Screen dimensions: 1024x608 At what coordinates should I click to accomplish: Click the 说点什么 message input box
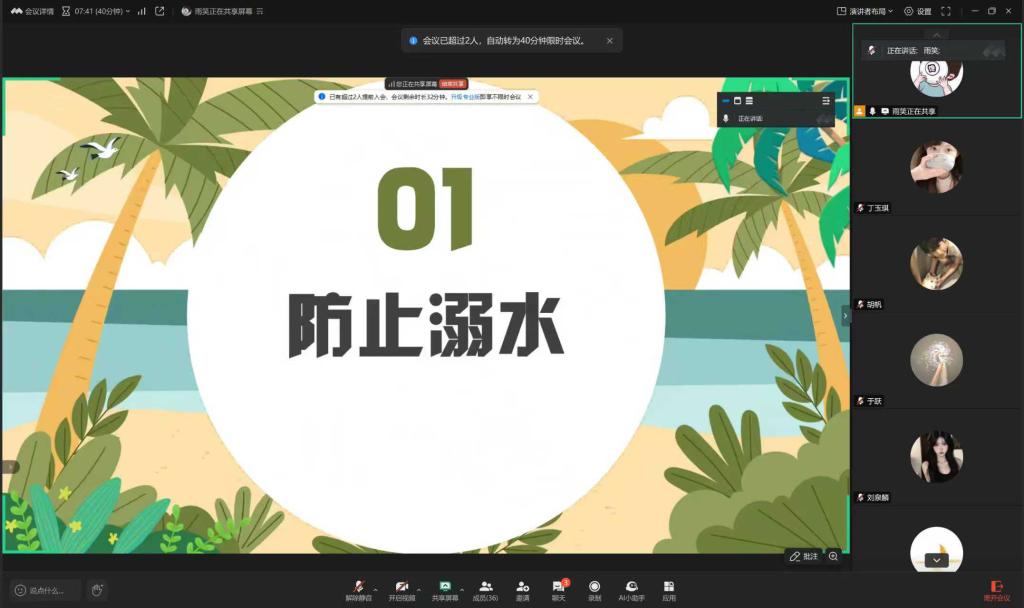pyautogui.click(x=46, y=590)
